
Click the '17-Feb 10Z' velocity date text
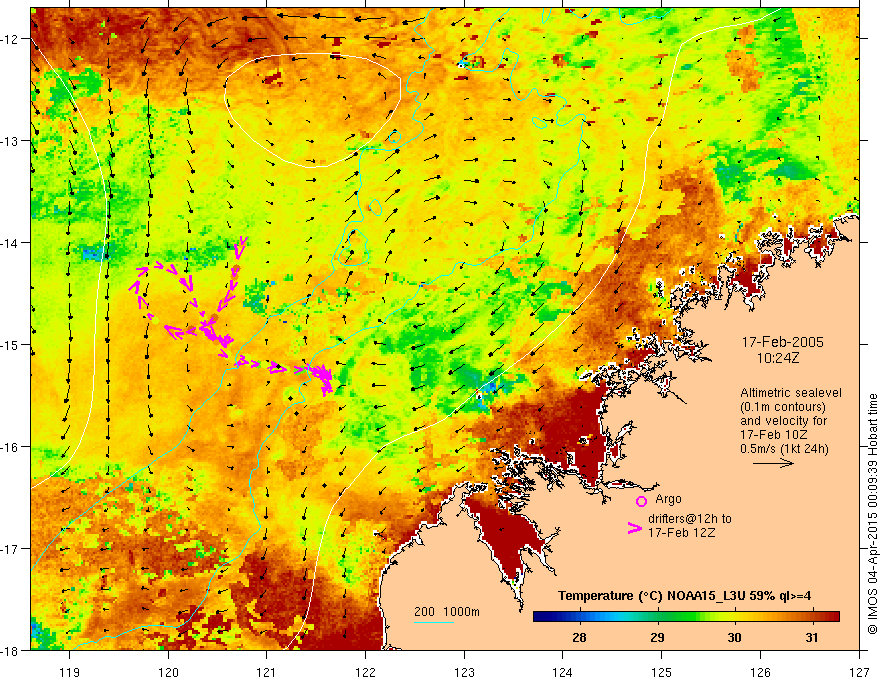point(773,435)
